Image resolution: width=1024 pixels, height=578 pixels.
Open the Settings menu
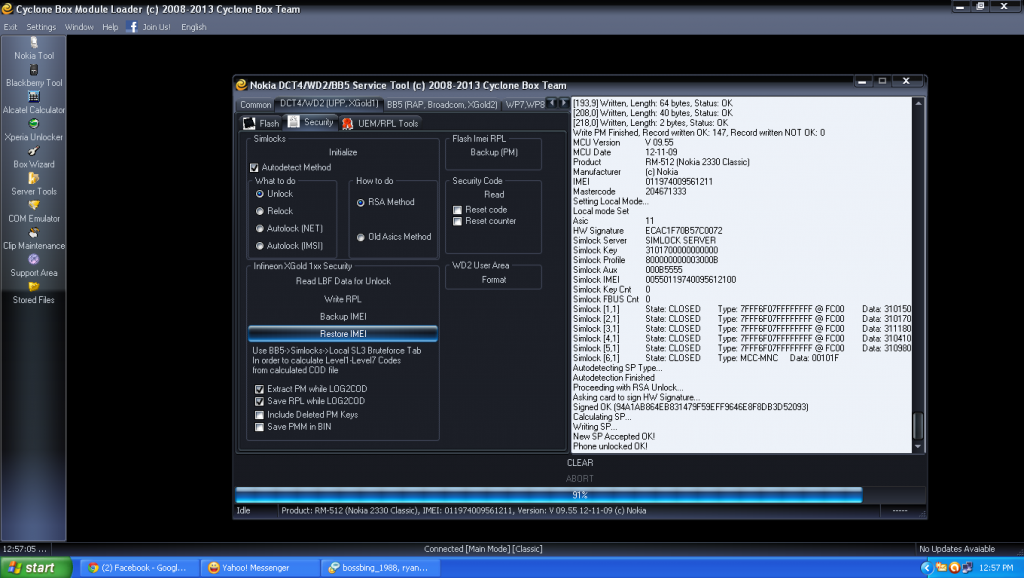41,27
